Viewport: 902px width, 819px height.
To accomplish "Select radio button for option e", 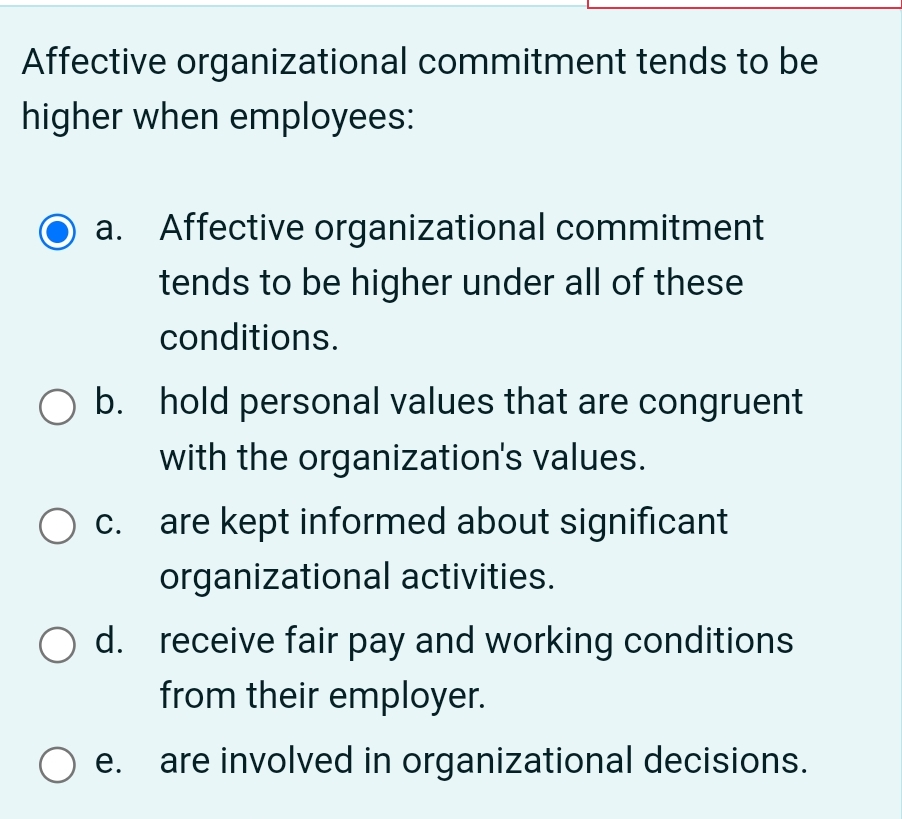I will pyautogui.click(x=57, y=766).
